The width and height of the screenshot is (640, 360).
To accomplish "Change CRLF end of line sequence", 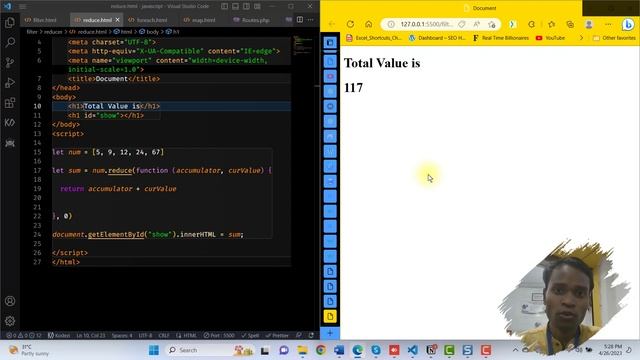I will [x=164, y=336].
